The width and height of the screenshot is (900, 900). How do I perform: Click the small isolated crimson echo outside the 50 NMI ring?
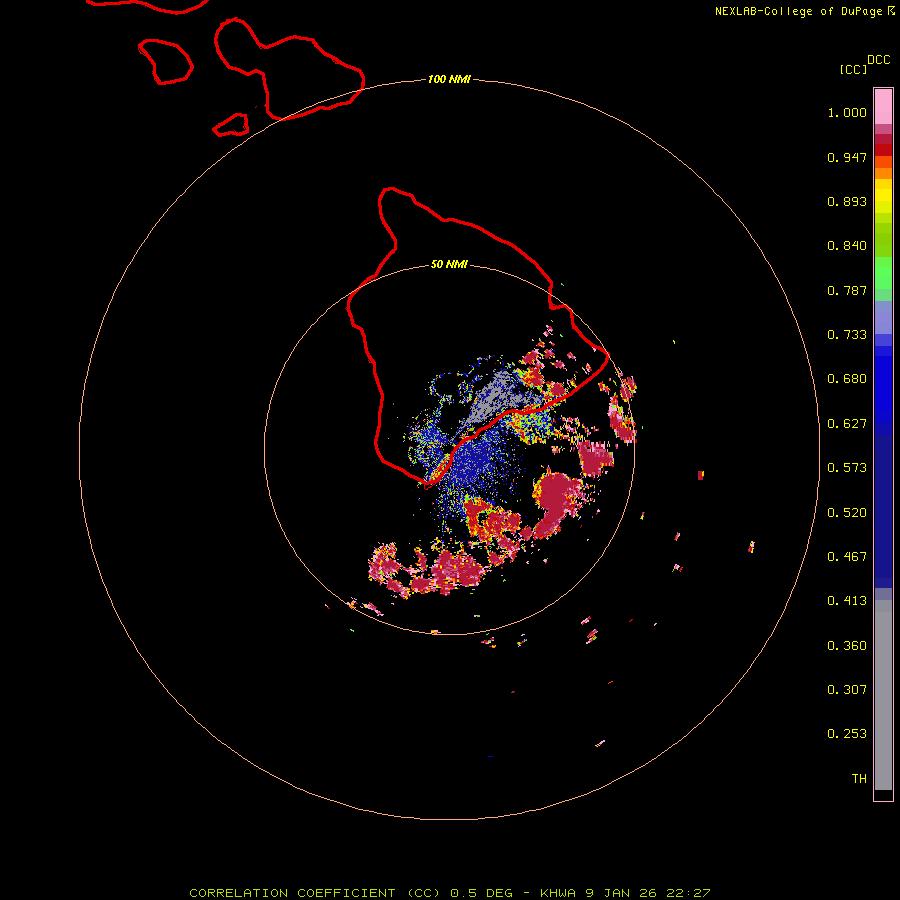click(701, 475)
